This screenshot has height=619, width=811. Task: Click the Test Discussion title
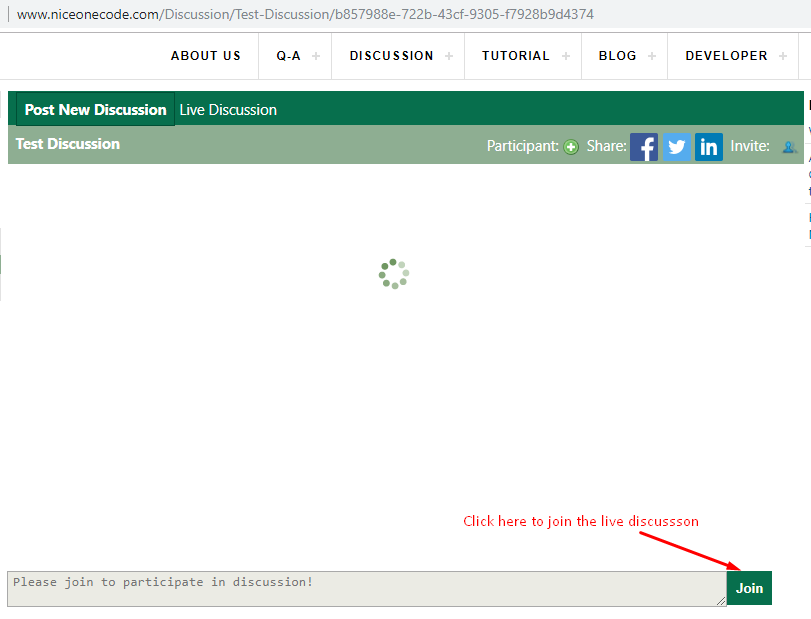pyautogui.click(x=68, y=144)
